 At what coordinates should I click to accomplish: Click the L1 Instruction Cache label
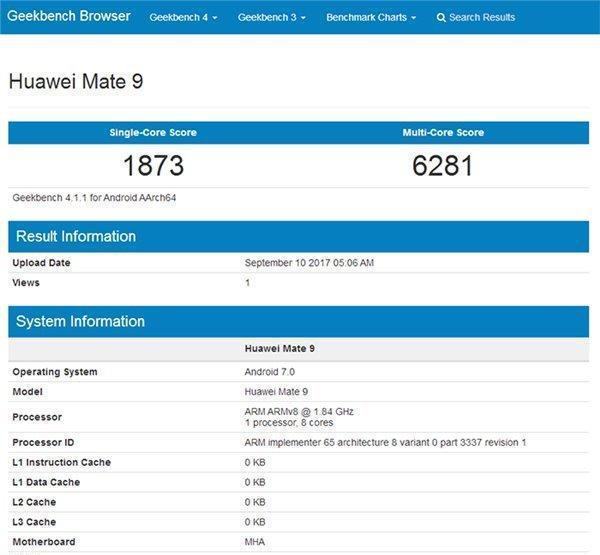[x=62, y=462]
